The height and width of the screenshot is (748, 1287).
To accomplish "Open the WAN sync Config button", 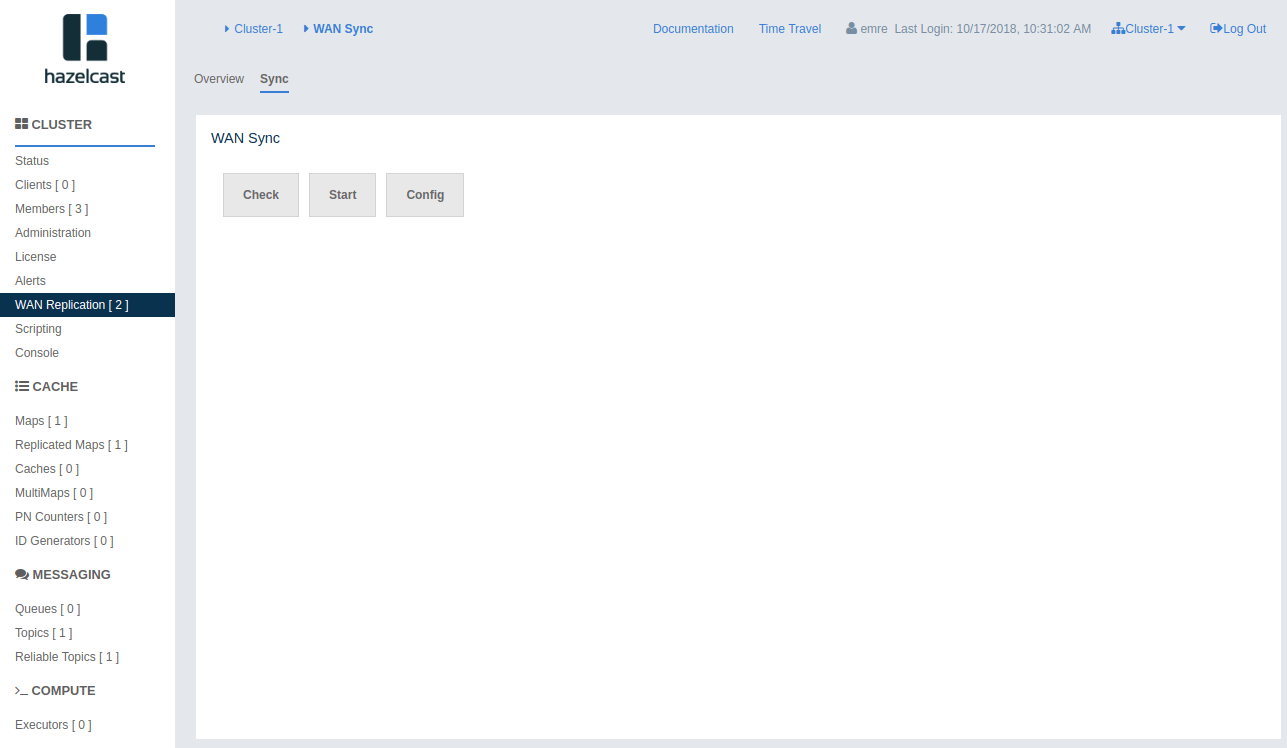I will (x=425, y=195).
